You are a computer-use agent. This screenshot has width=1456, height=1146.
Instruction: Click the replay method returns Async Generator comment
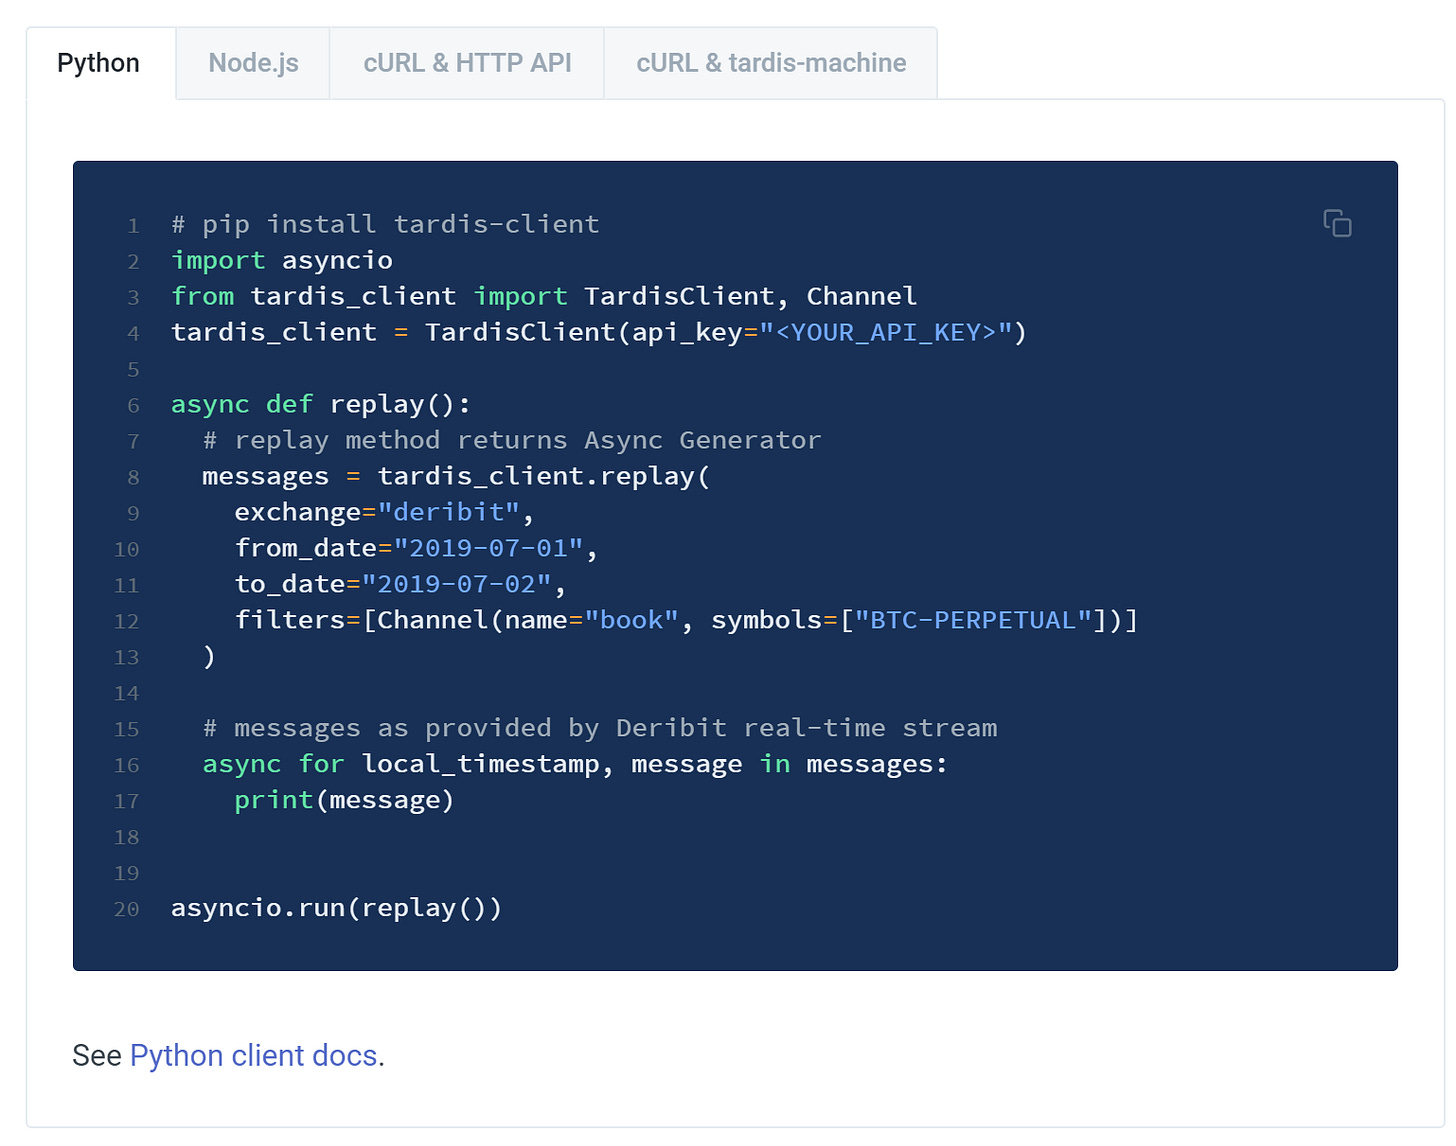[x=512, y=440]
